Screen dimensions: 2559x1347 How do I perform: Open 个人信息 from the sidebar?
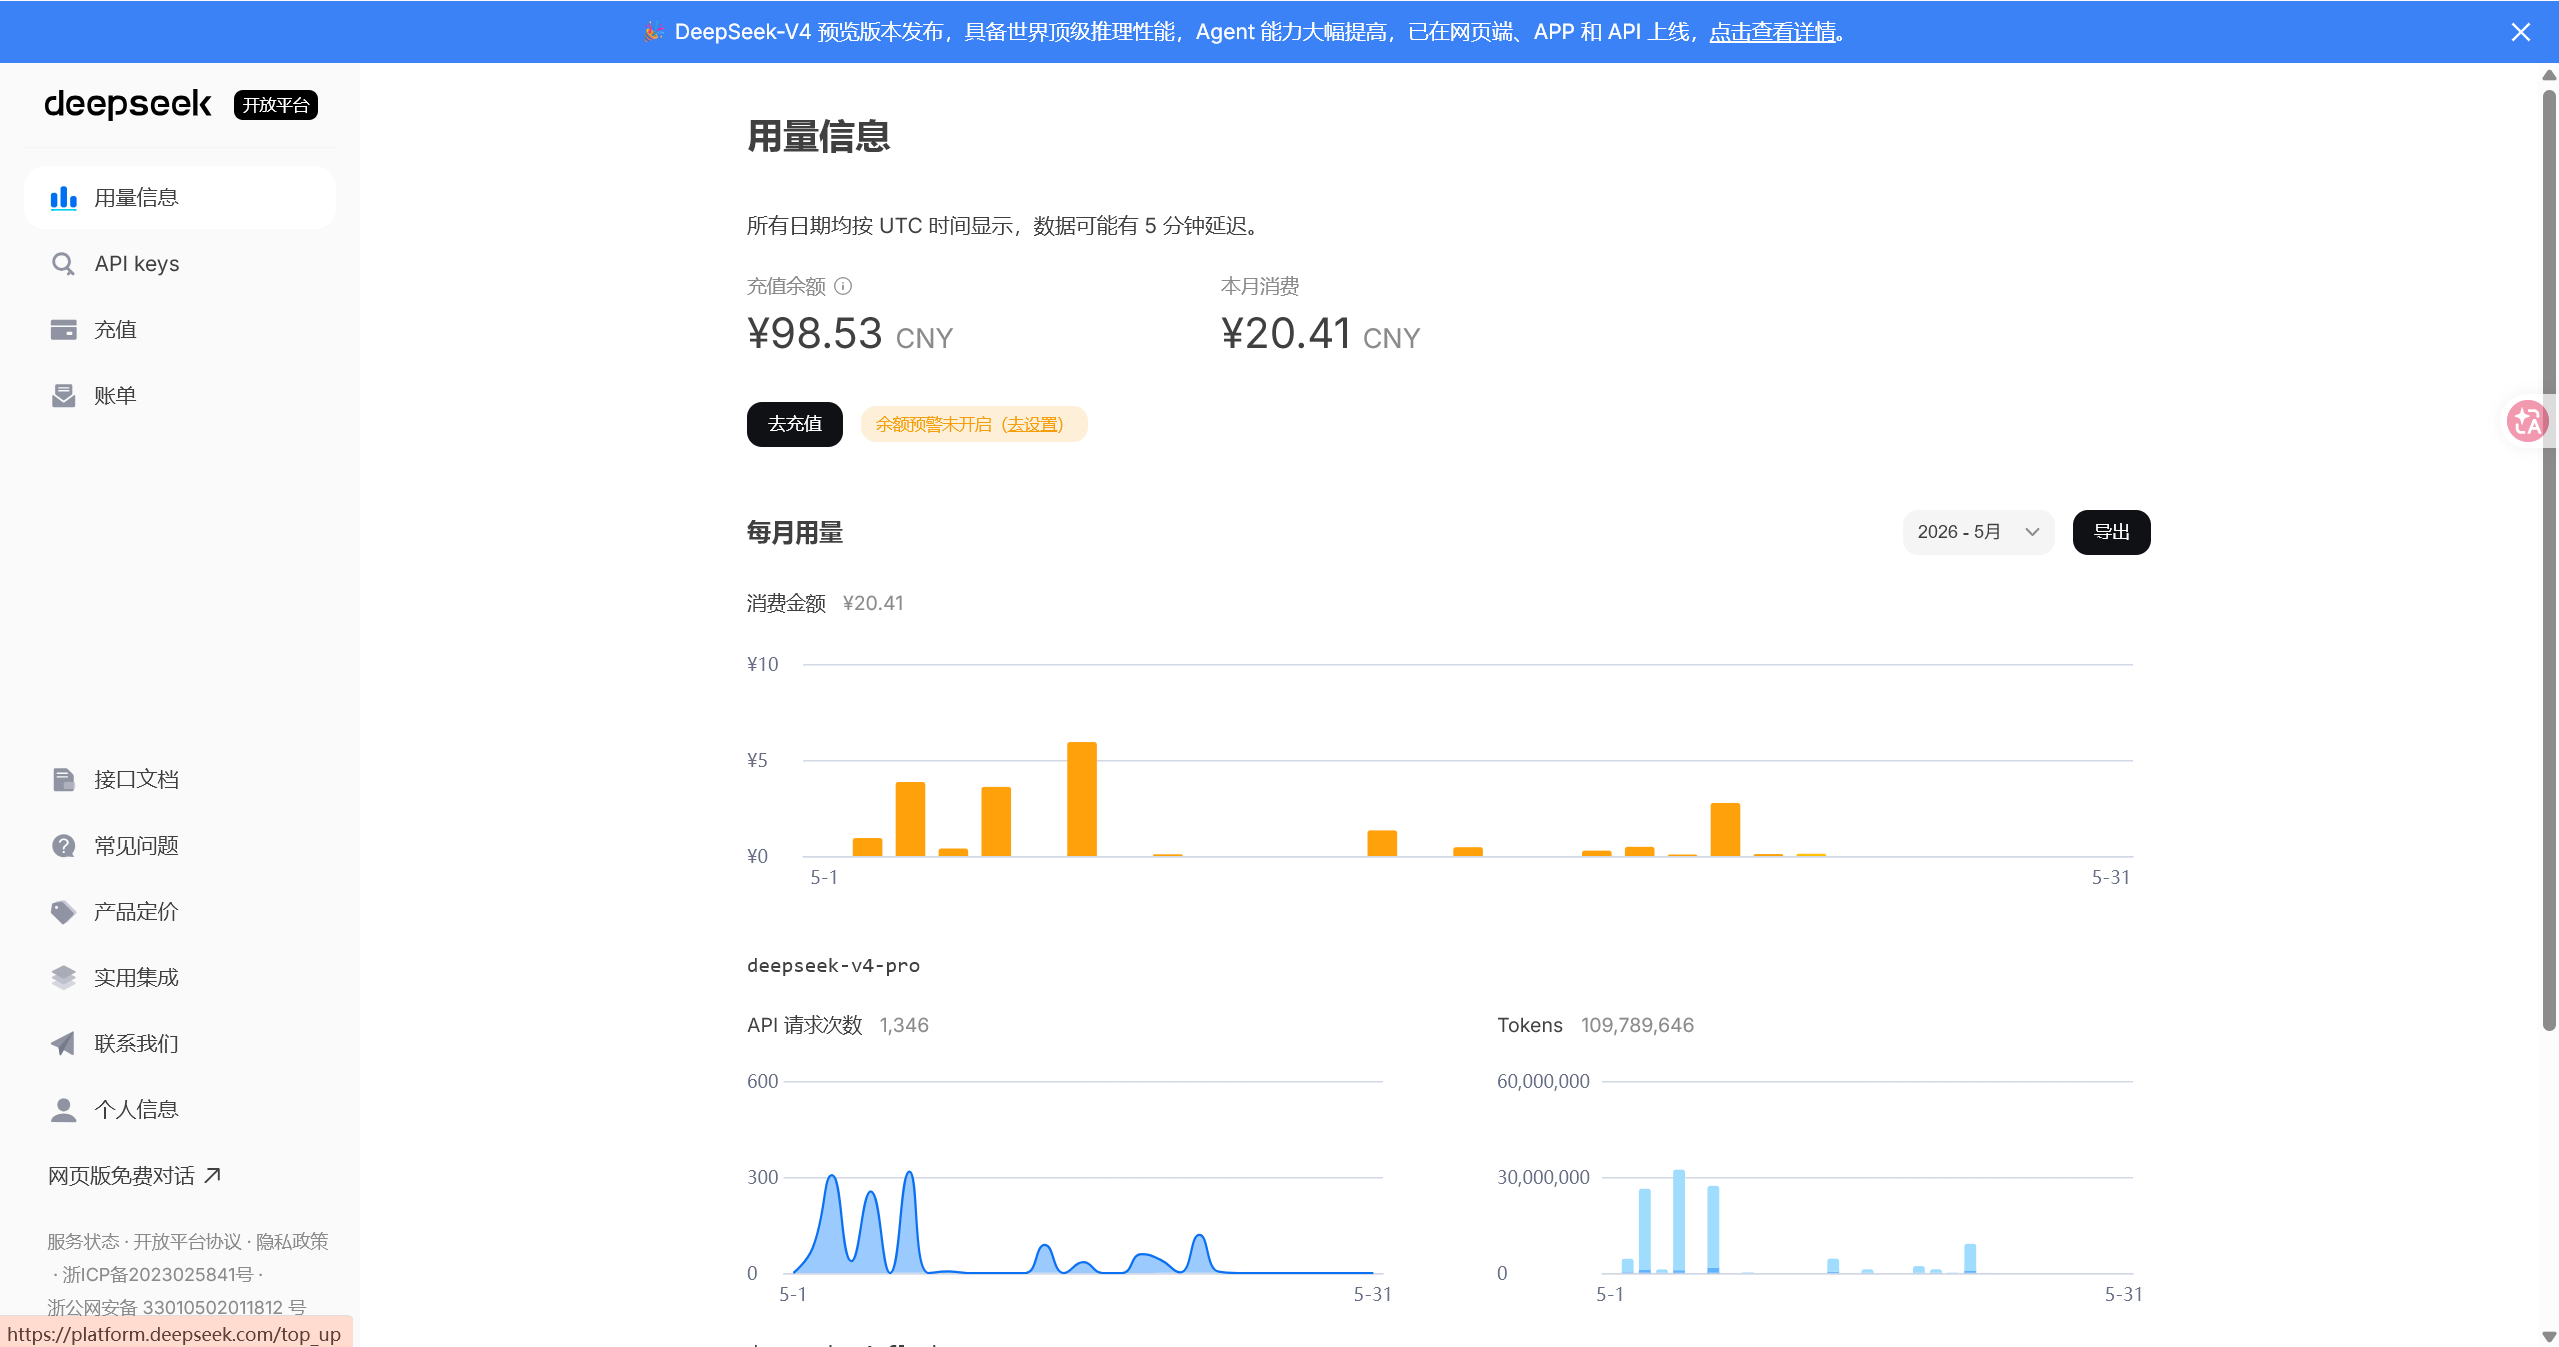tap(180, 1110)
